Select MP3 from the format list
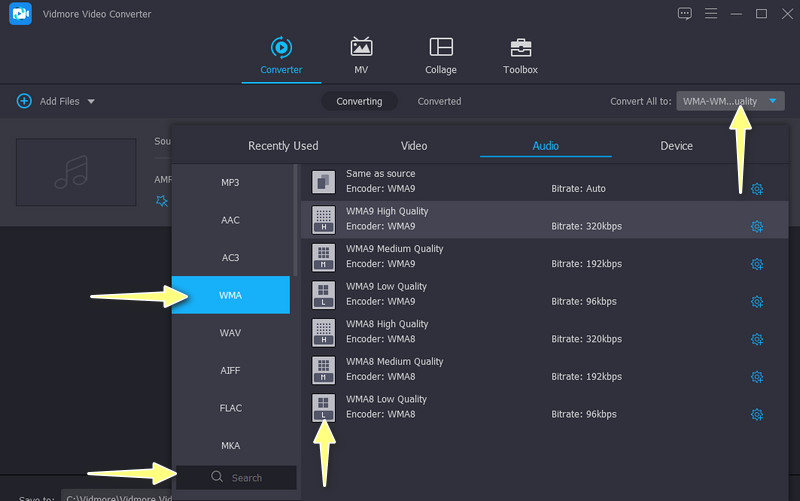The width and height of the screenshot is (800, 501). (x=230, y=182)
